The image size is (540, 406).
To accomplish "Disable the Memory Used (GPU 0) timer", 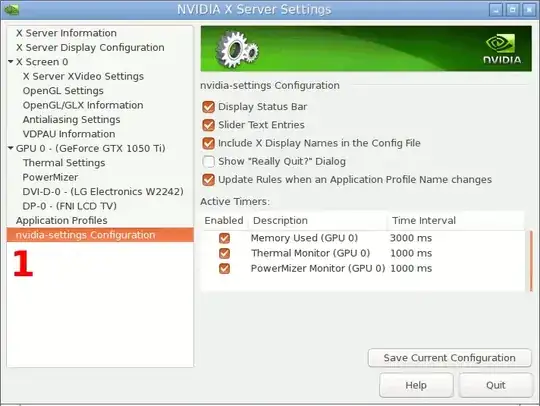I will point(225,238).
